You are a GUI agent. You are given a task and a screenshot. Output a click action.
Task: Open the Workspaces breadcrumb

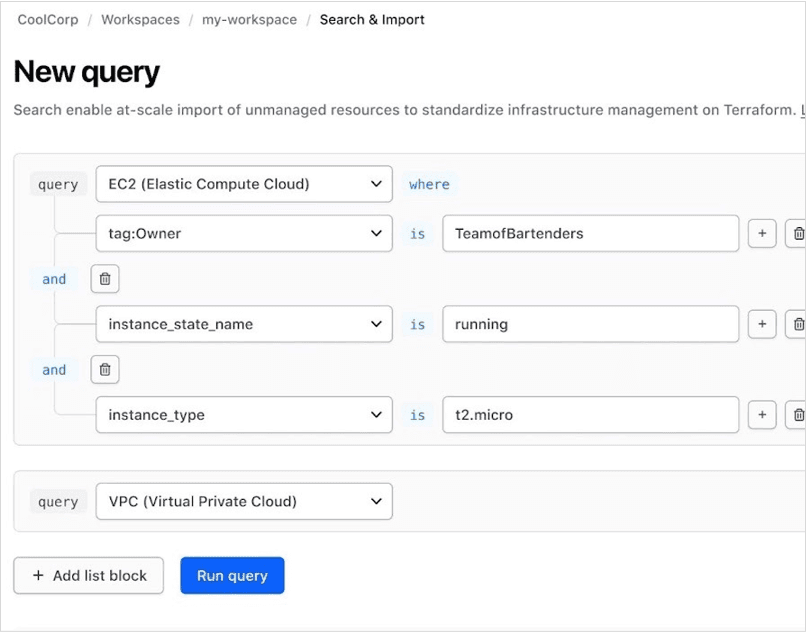[x=140, y=19]
